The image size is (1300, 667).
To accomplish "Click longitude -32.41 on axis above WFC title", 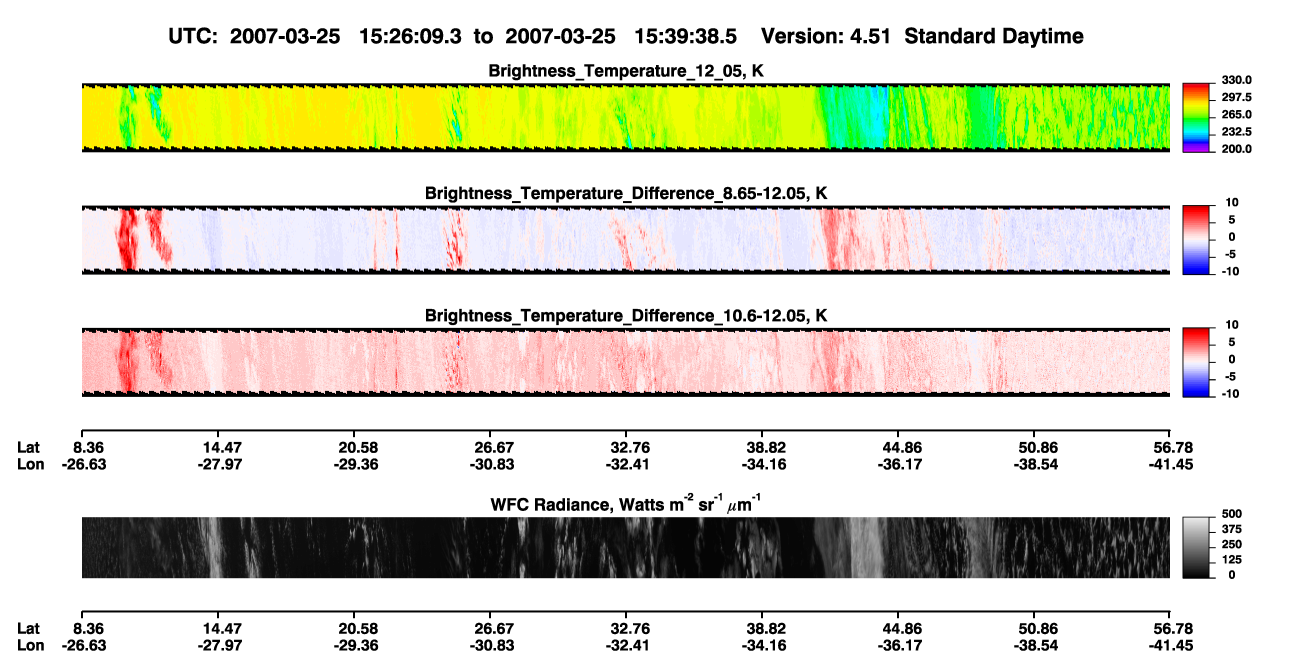I will [630, 464].
